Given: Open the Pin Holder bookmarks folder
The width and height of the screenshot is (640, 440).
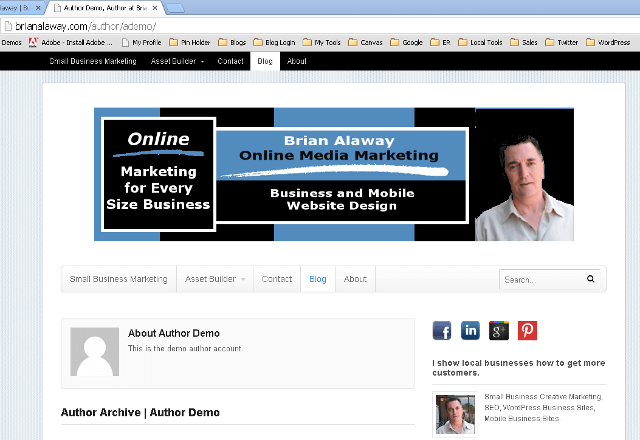Looking at the screenshot, I should click(189, 42).
